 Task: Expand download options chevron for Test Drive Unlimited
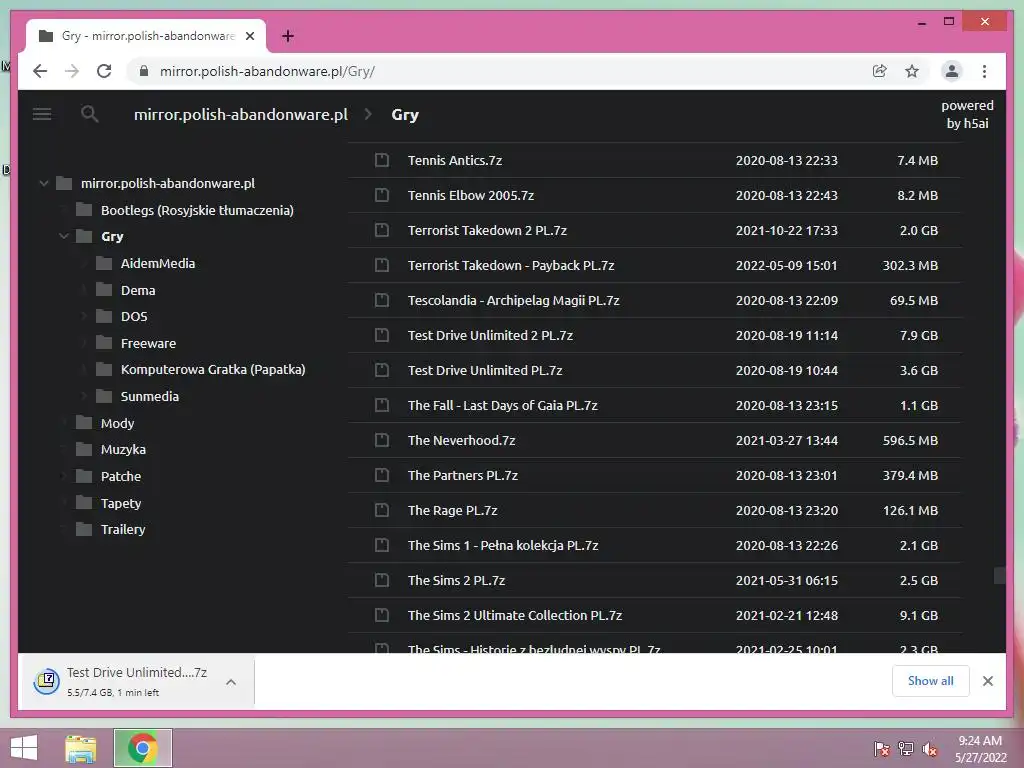coord(231,682)
